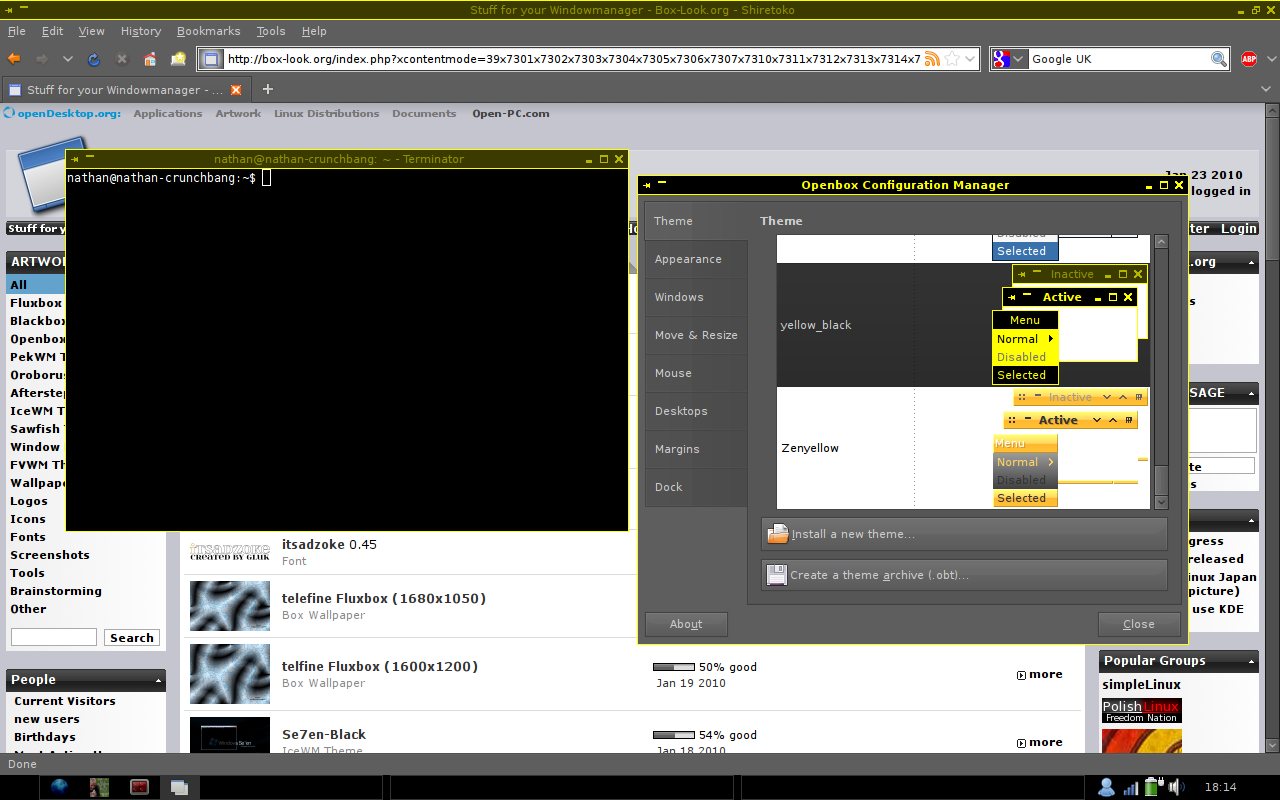
Task: Open the Edit menu
Action: [52, 31]
